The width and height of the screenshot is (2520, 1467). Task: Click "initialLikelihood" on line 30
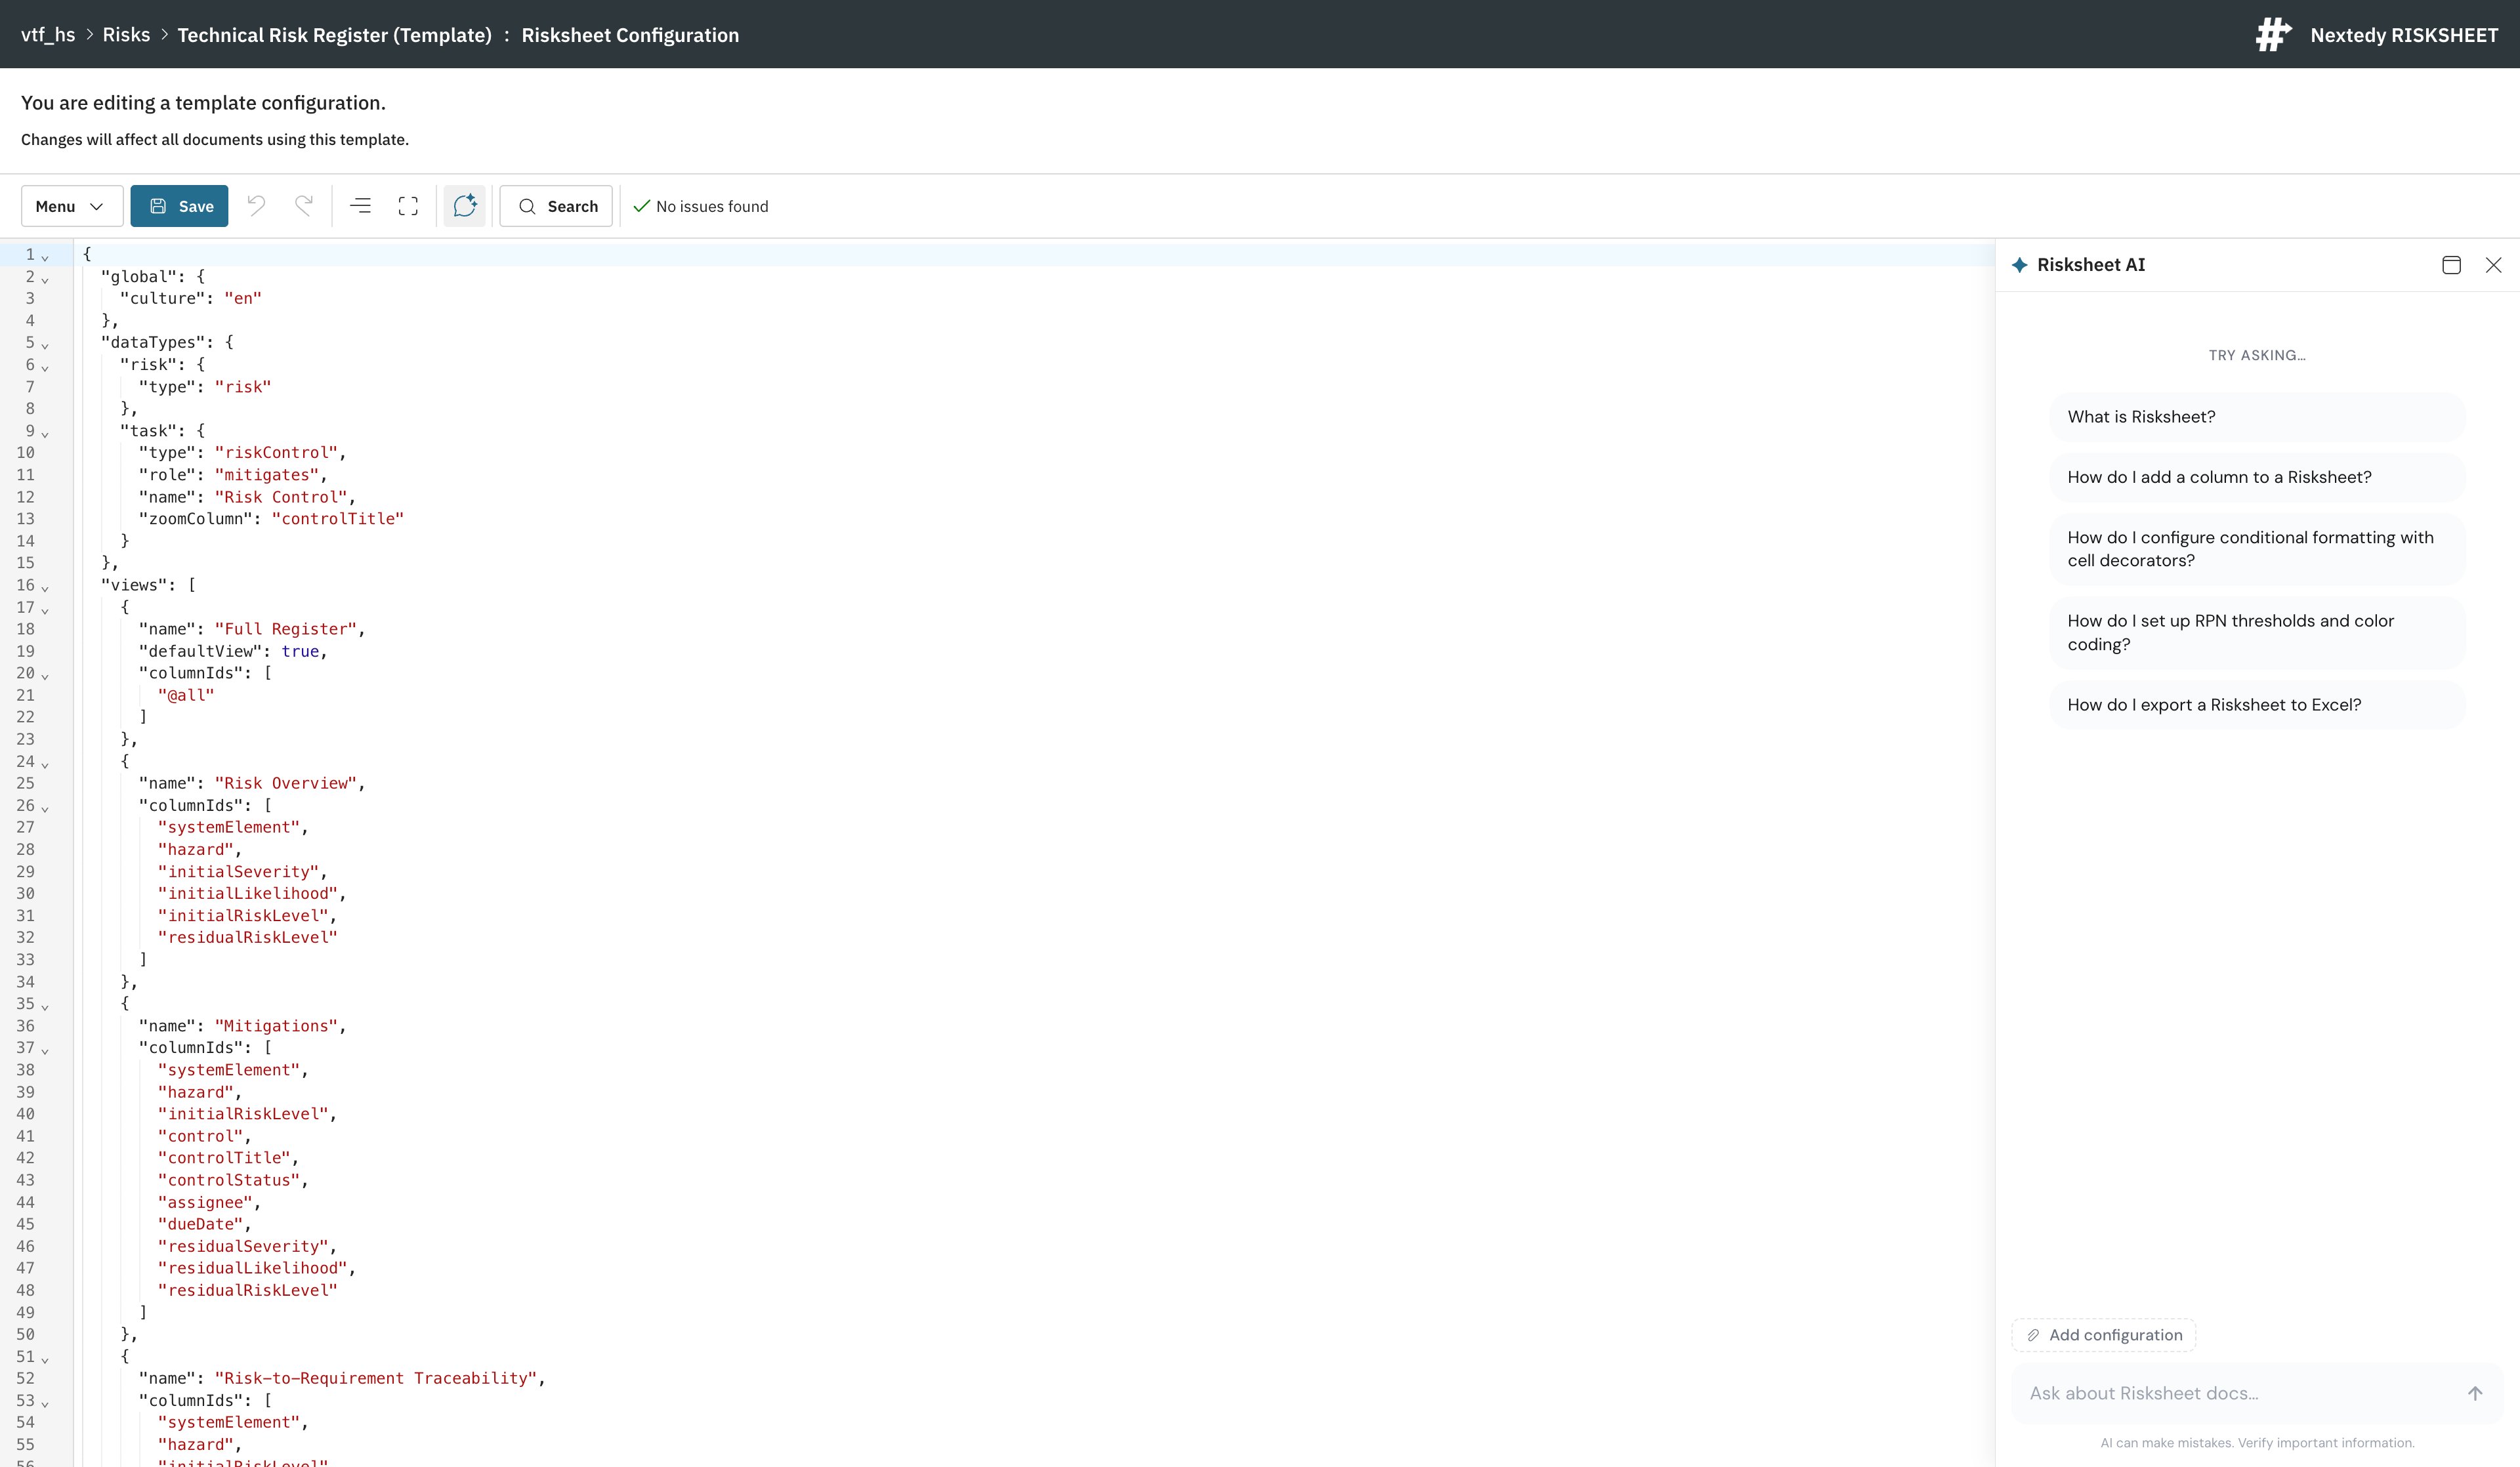pos(248,893)
